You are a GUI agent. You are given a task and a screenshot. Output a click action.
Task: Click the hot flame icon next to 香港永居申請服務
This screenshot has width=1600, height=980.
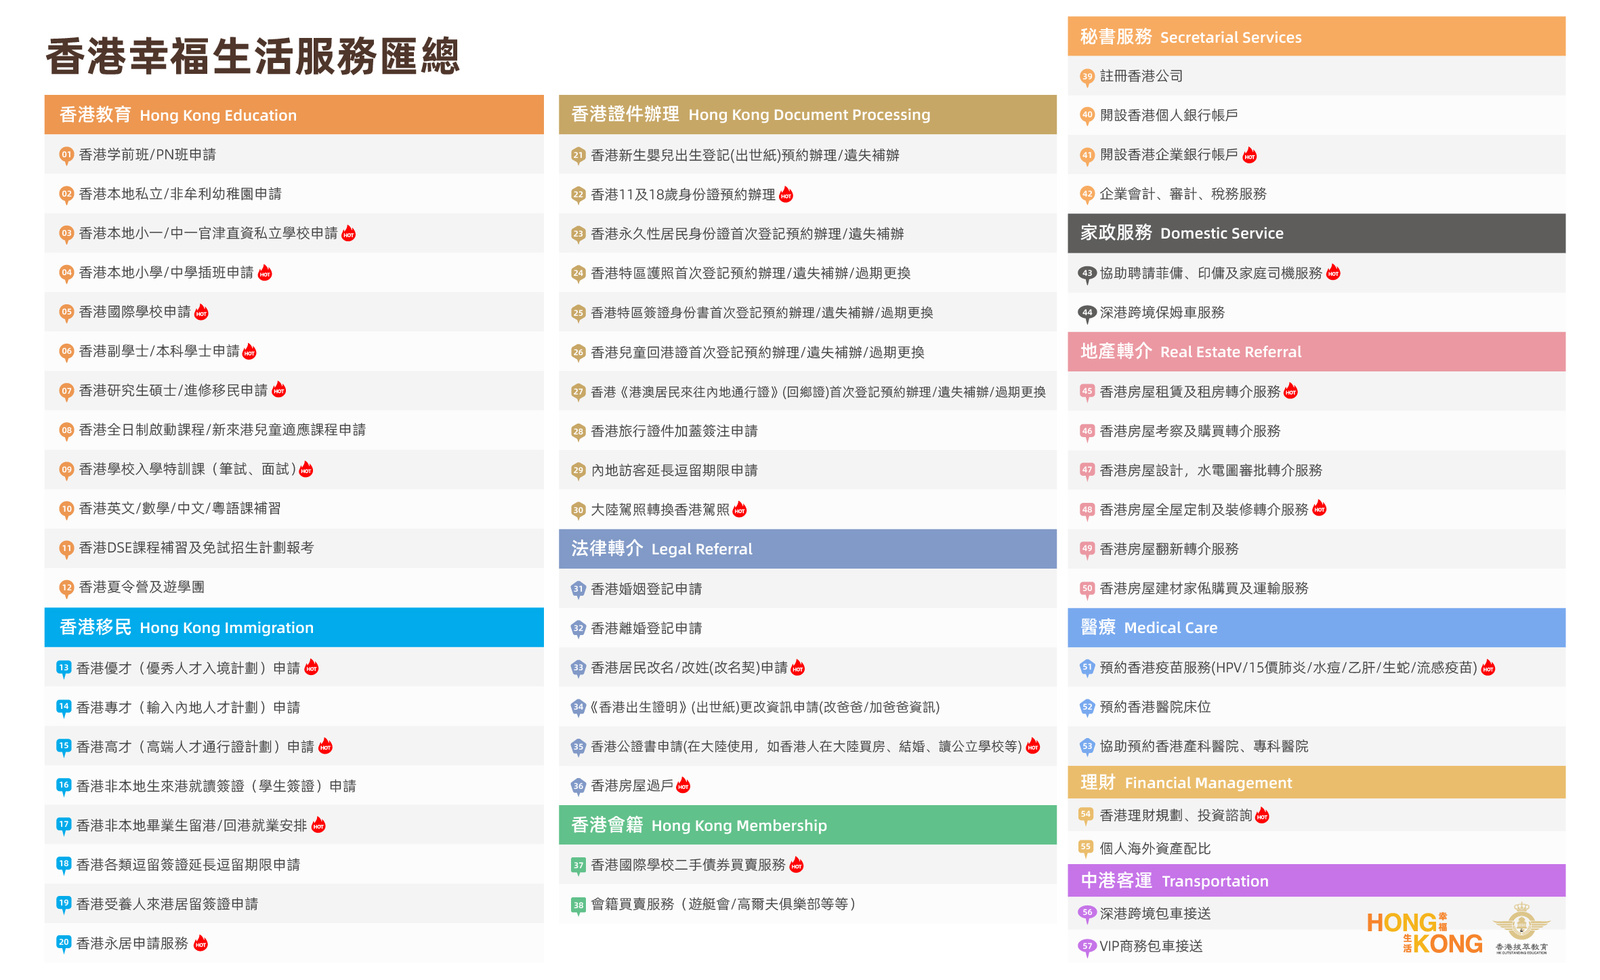(x=201, y=943)
